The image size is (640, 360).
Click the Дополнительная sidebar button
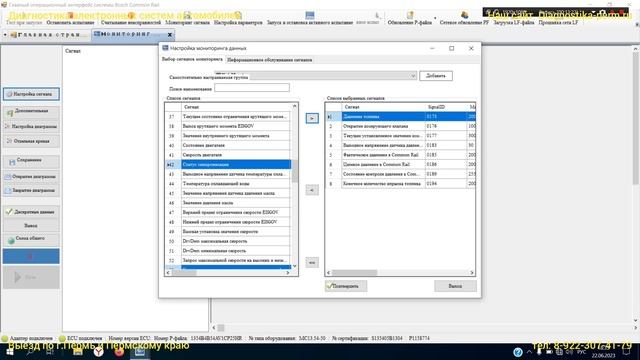[31, 111]
